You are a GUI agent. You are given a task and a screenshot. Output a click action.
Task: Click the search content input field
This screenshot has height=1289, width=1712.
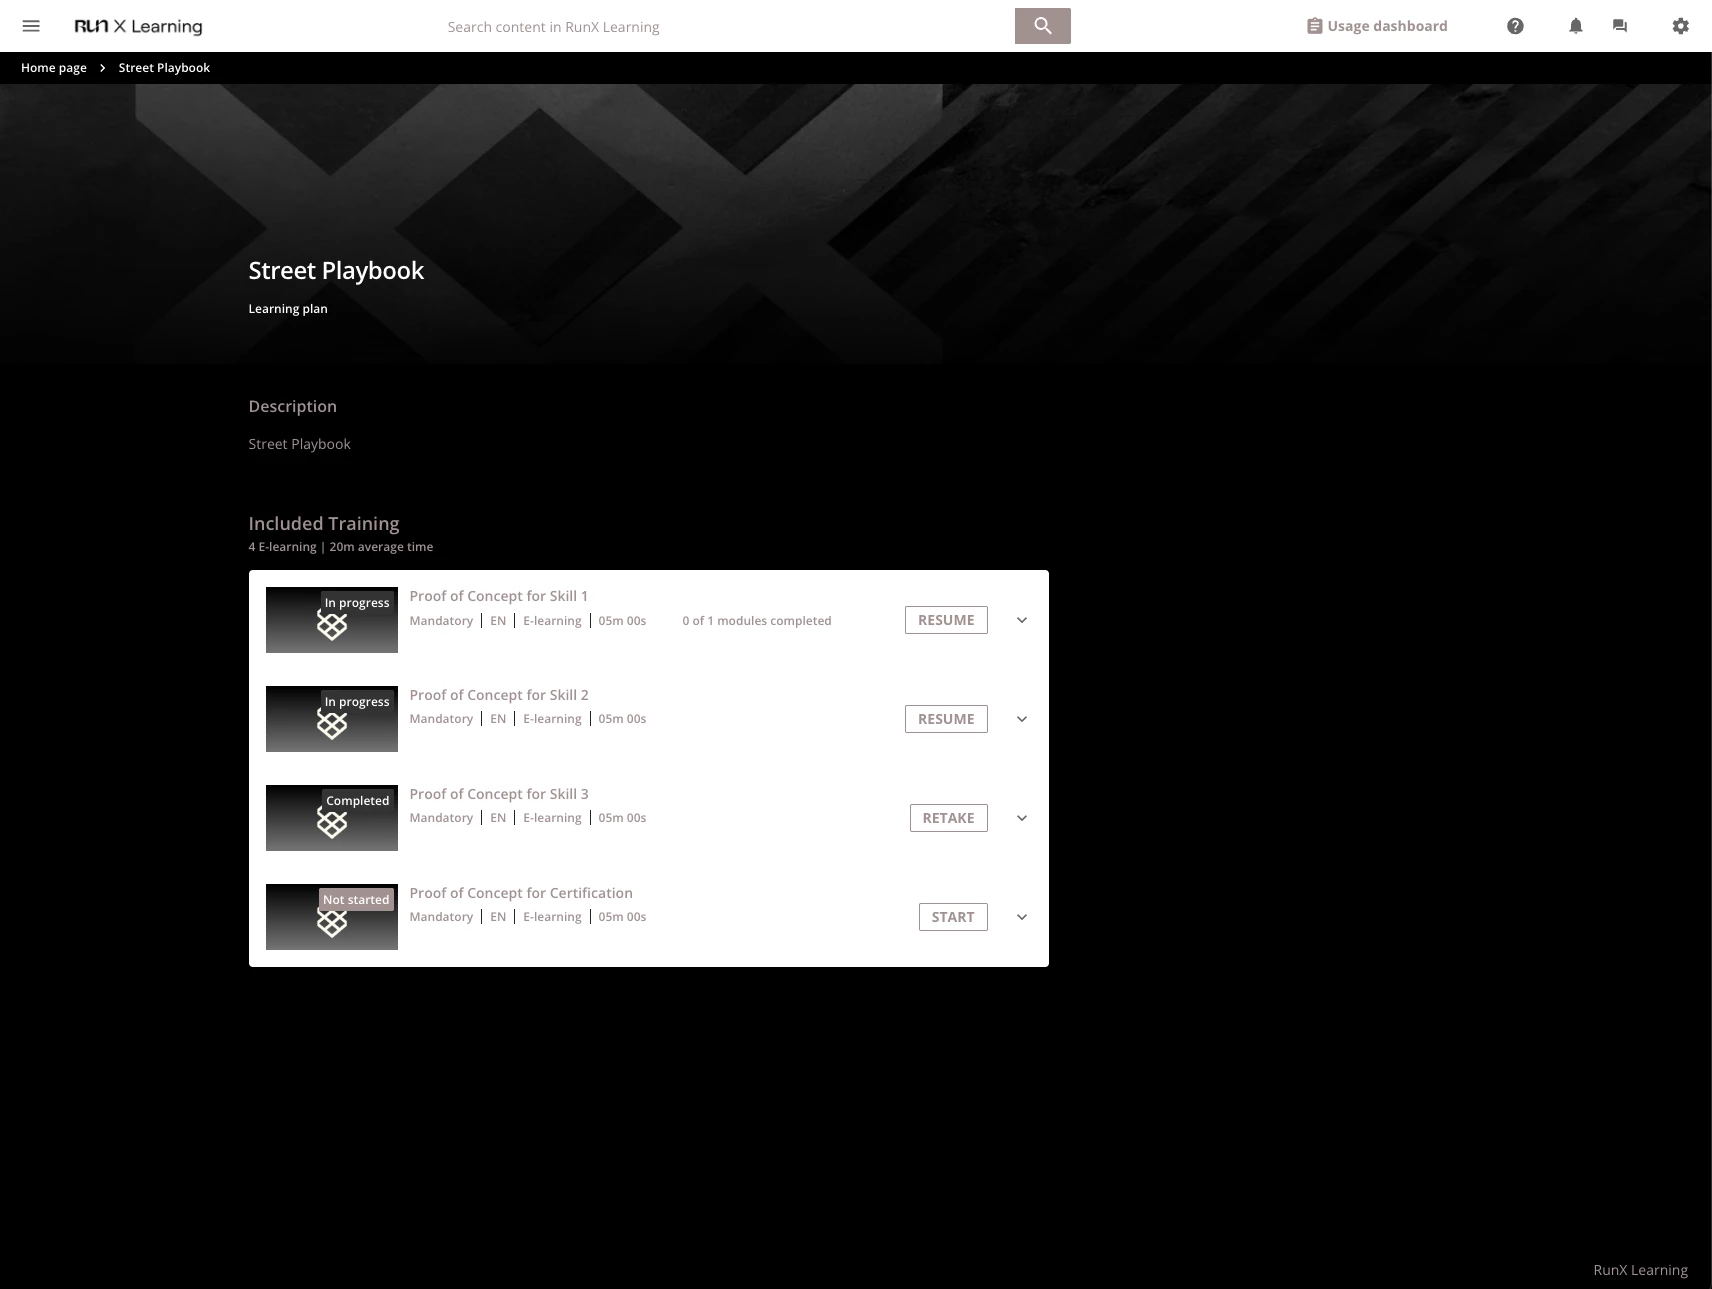point(728,26)
